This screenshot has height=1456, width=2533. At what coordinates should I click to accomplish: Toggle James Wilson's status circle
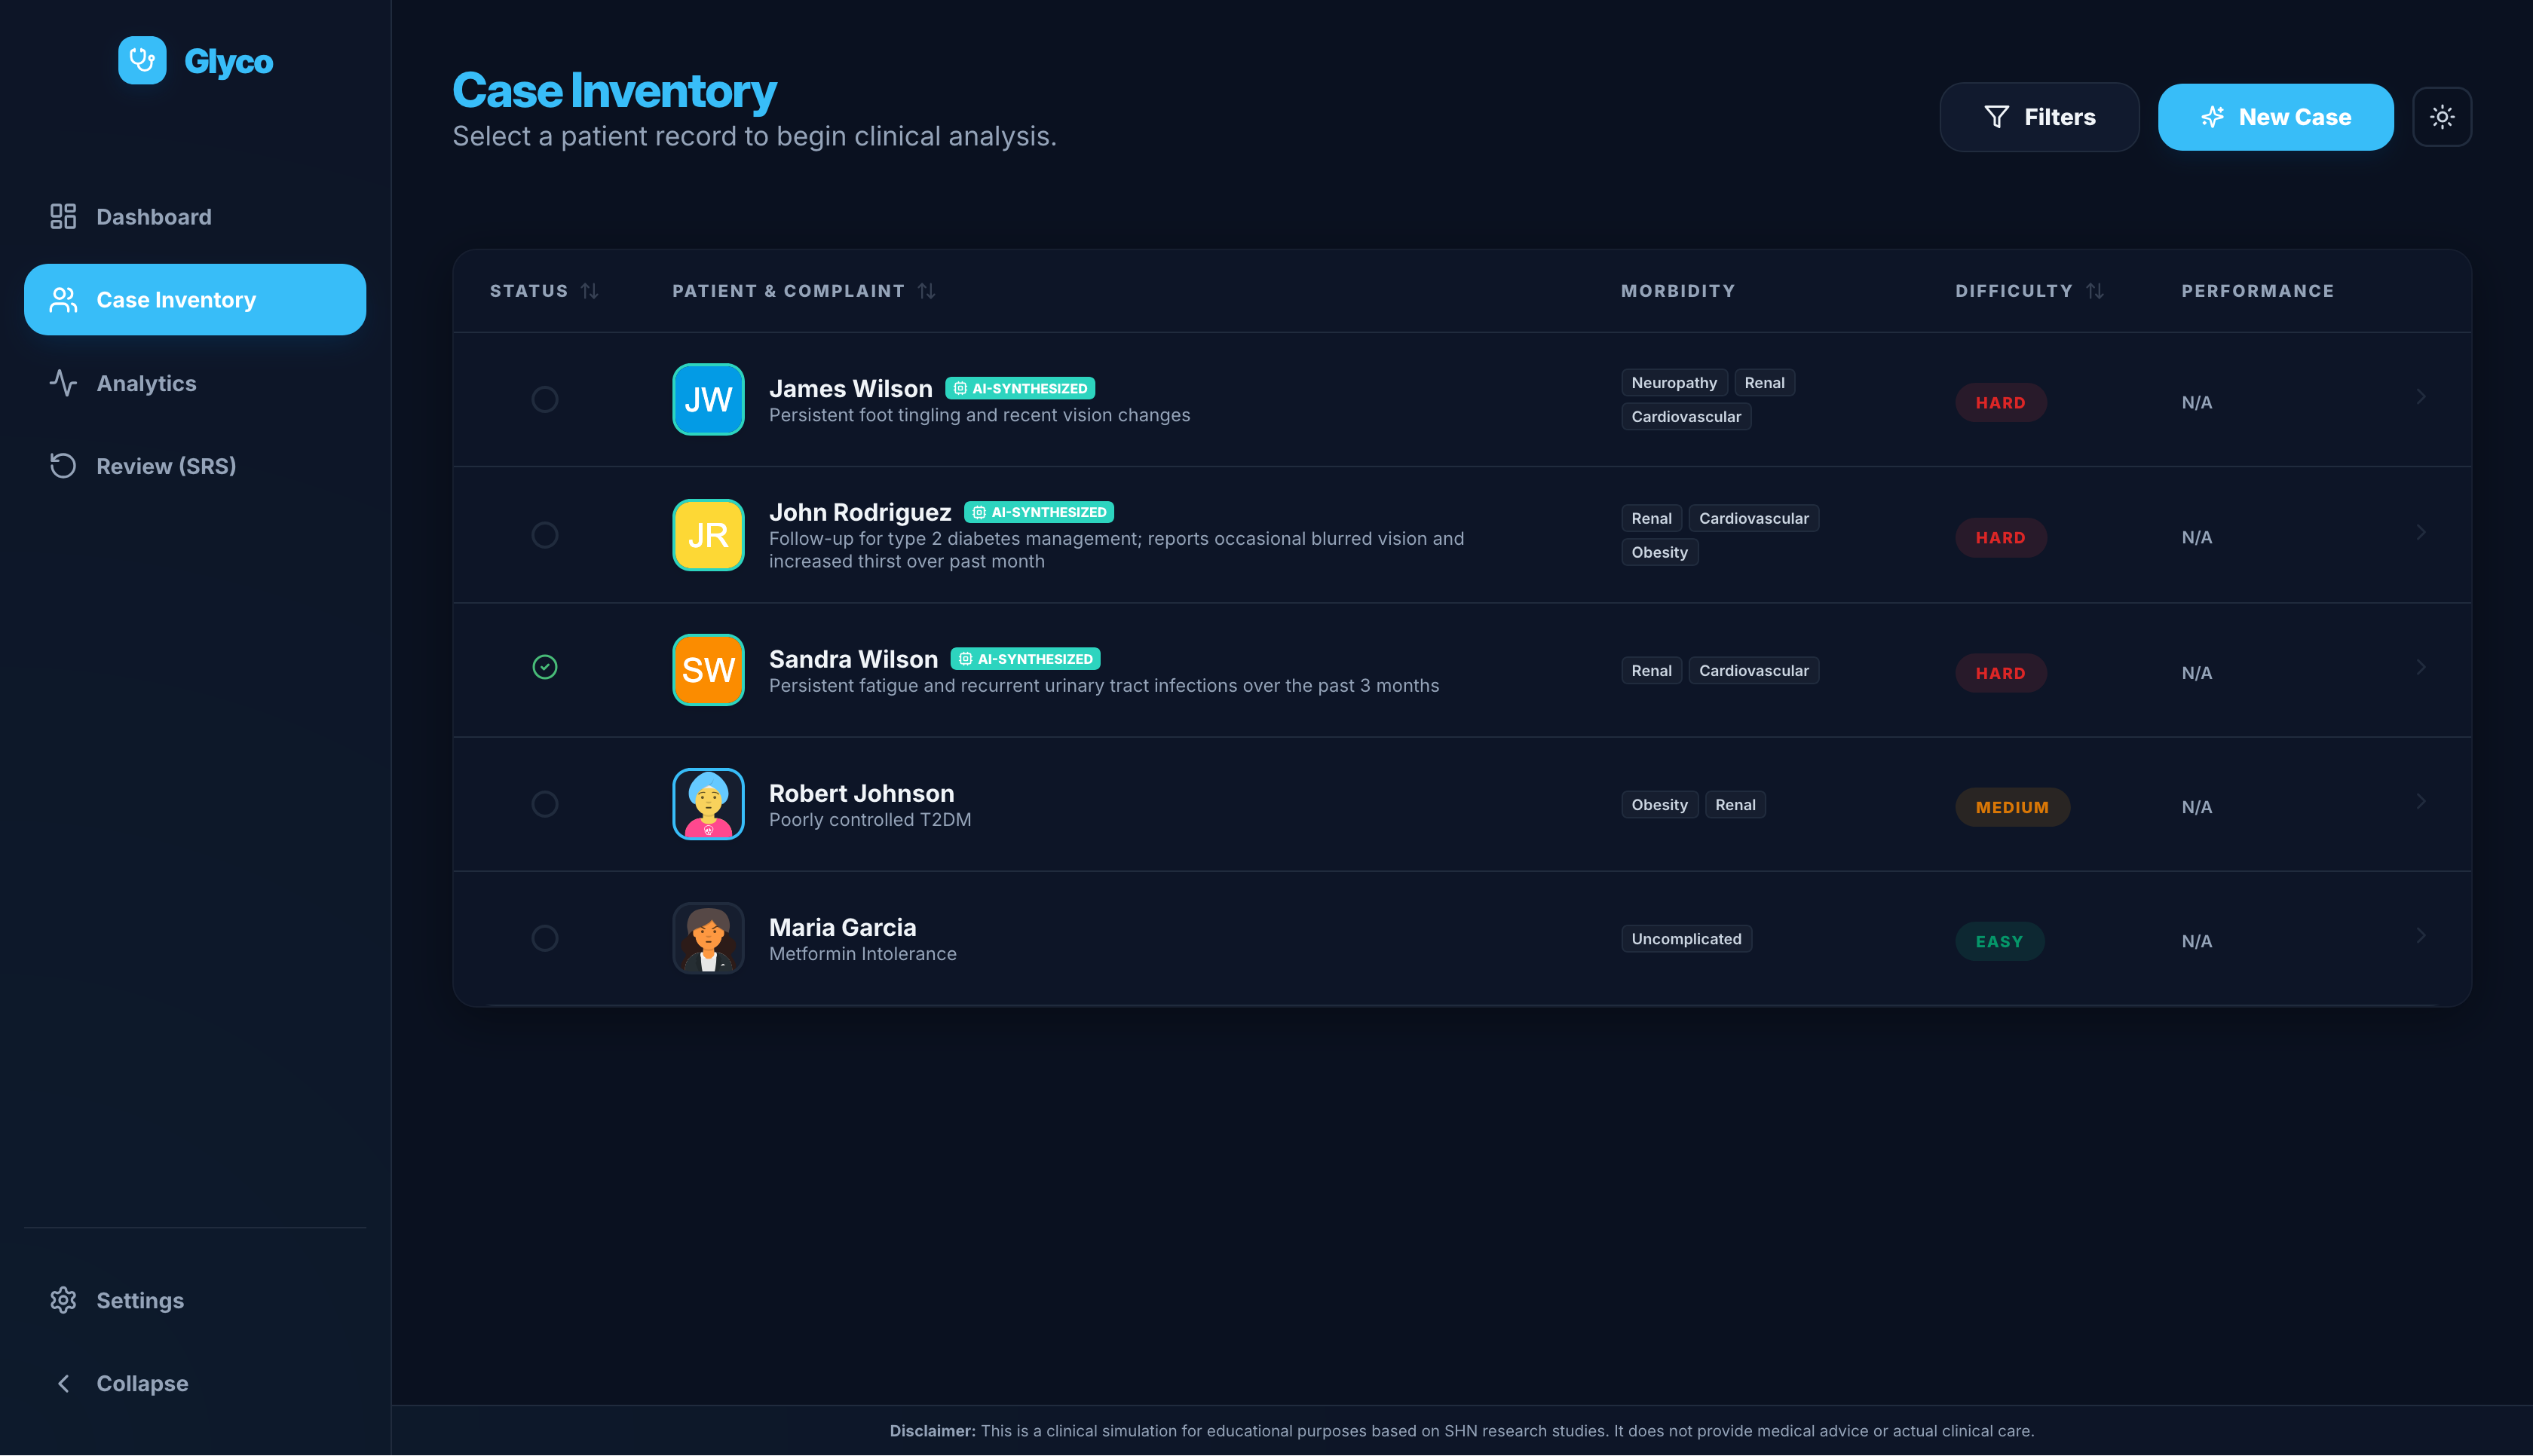point(544,399)
